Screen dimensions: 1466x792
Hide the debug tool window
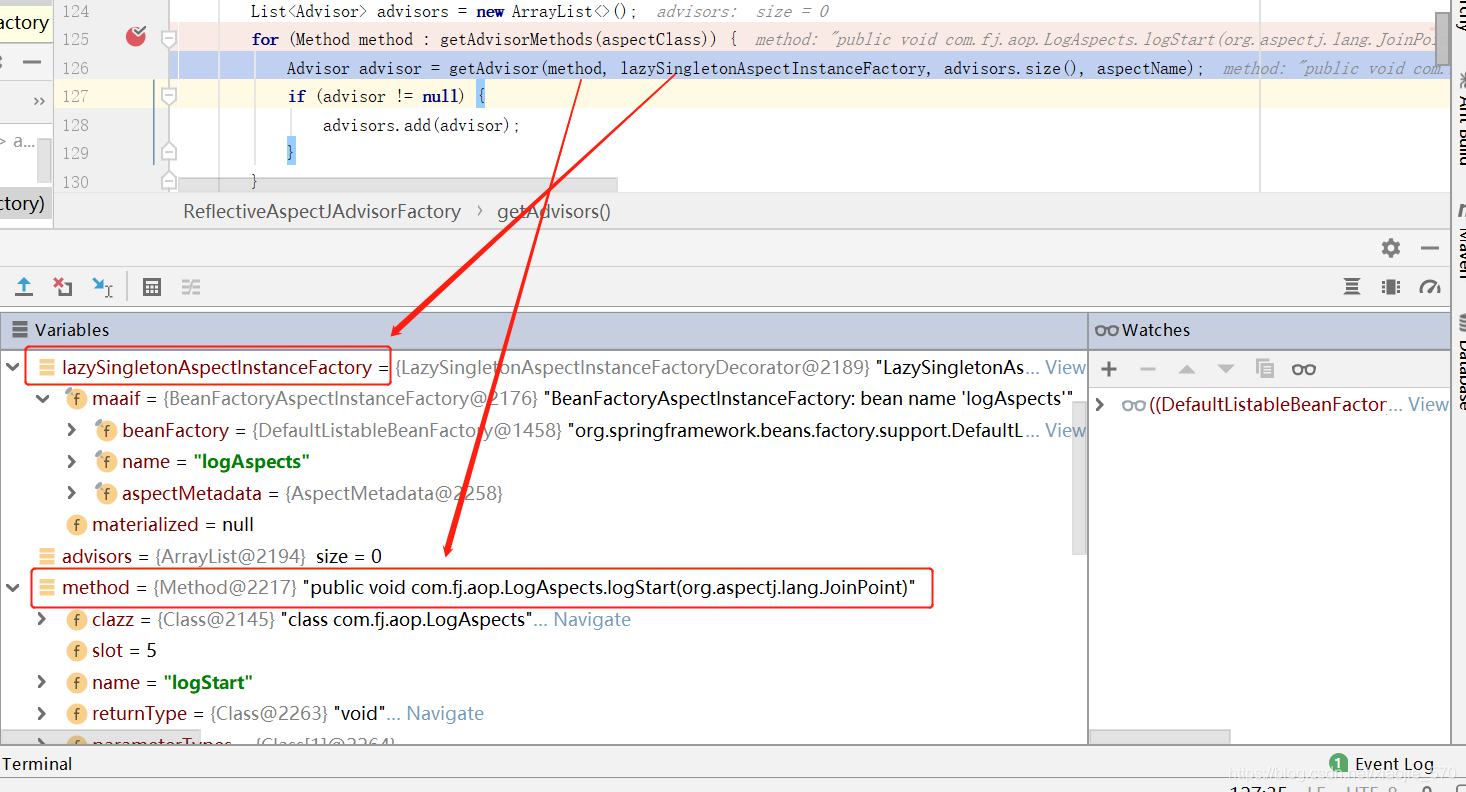coord(1430,248)
